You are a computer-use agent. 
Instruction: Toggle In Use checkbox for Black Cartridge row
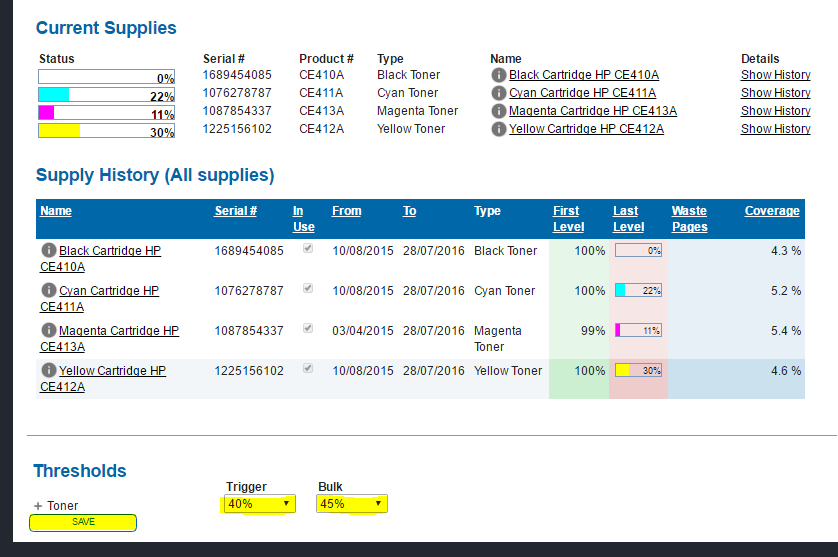[308, 249]
